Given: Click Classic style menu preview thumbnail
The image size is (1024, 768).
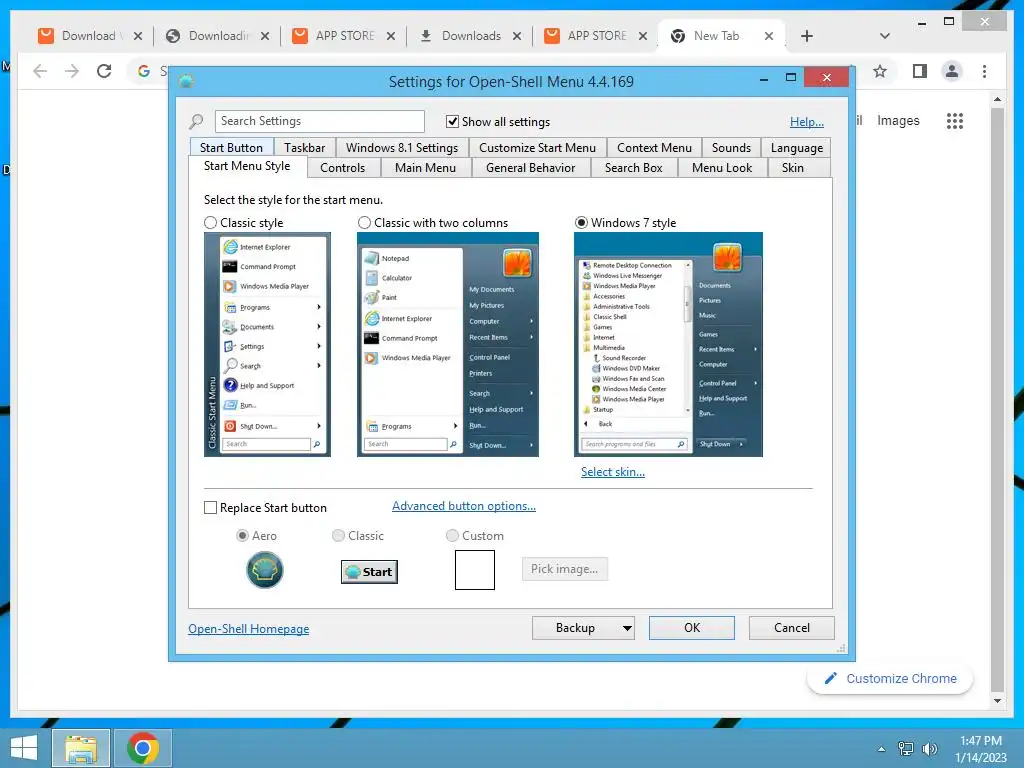Looking at the screenshot, I should click(x=267, y=344).
